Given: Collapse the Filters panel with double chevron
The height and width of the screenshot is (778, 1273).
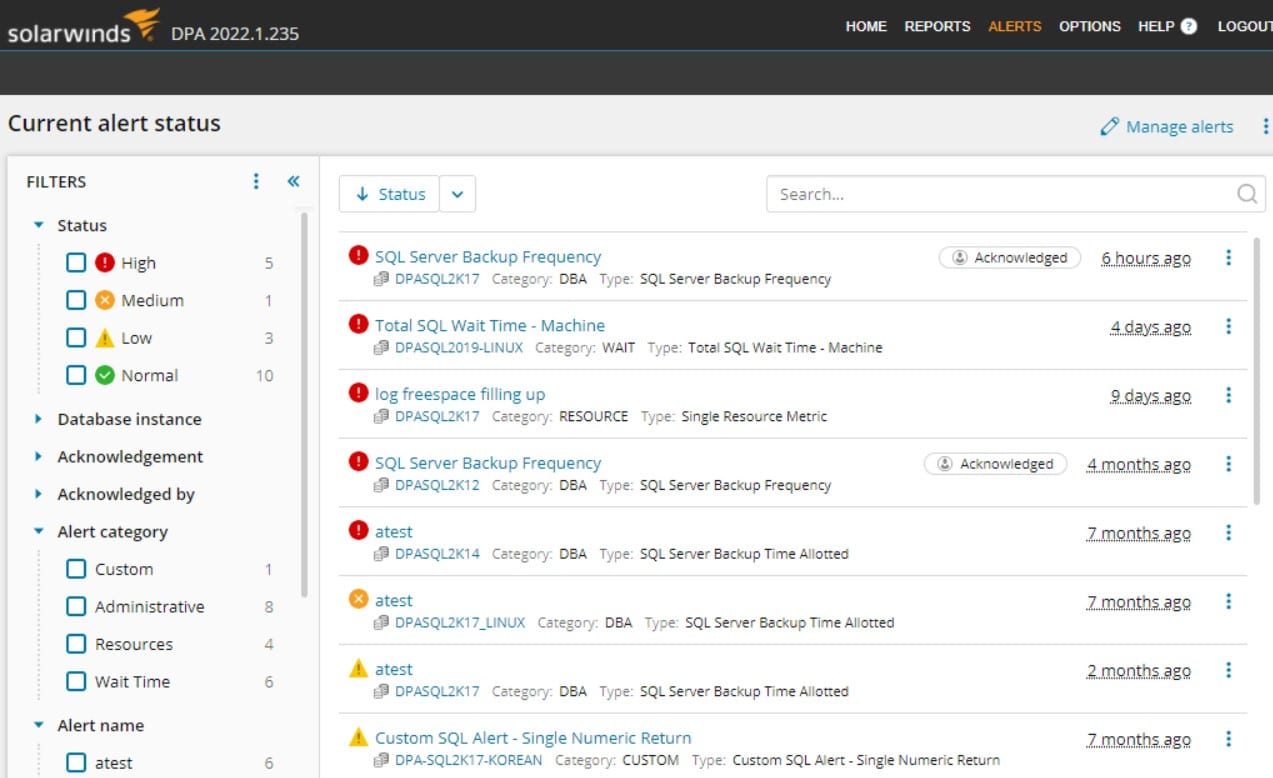Looking at the screenshot, I should (293, 181).
